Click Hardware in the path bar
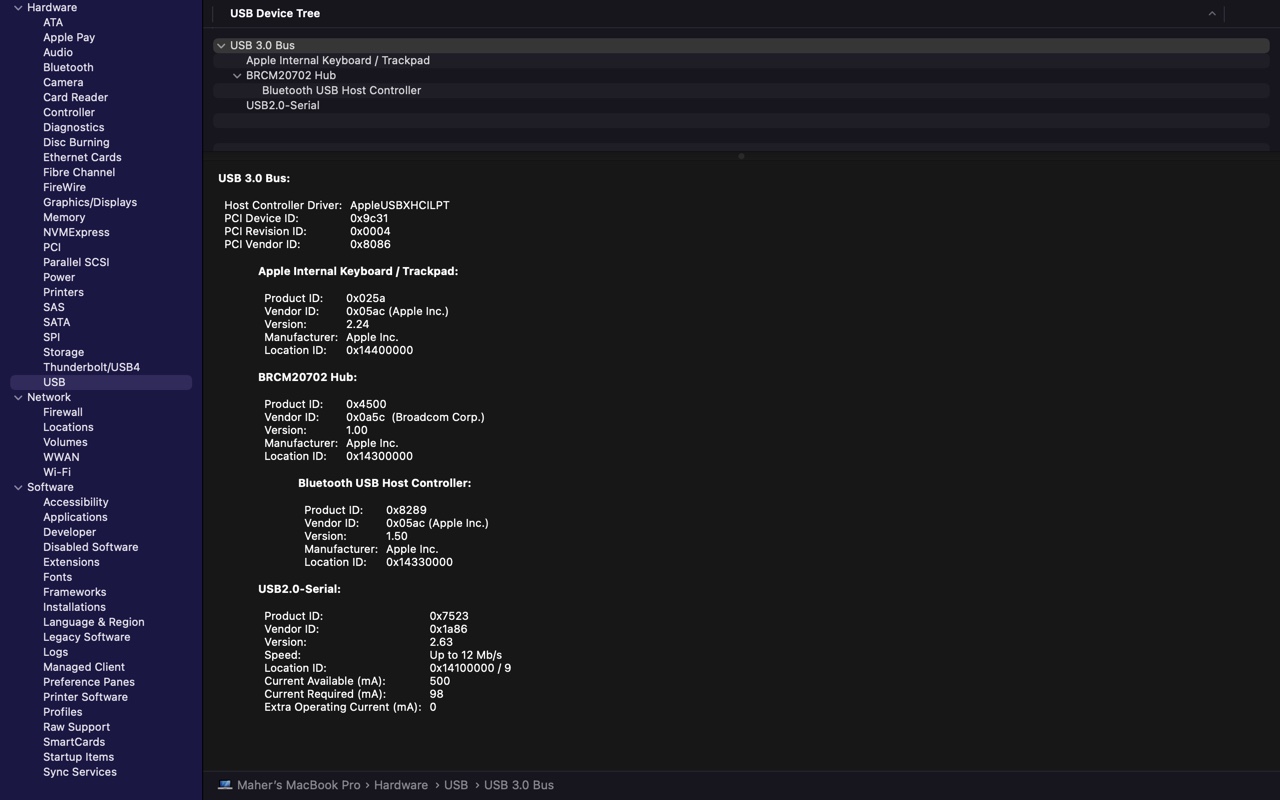Screen dimensions: 1280x800 (401, 785)
